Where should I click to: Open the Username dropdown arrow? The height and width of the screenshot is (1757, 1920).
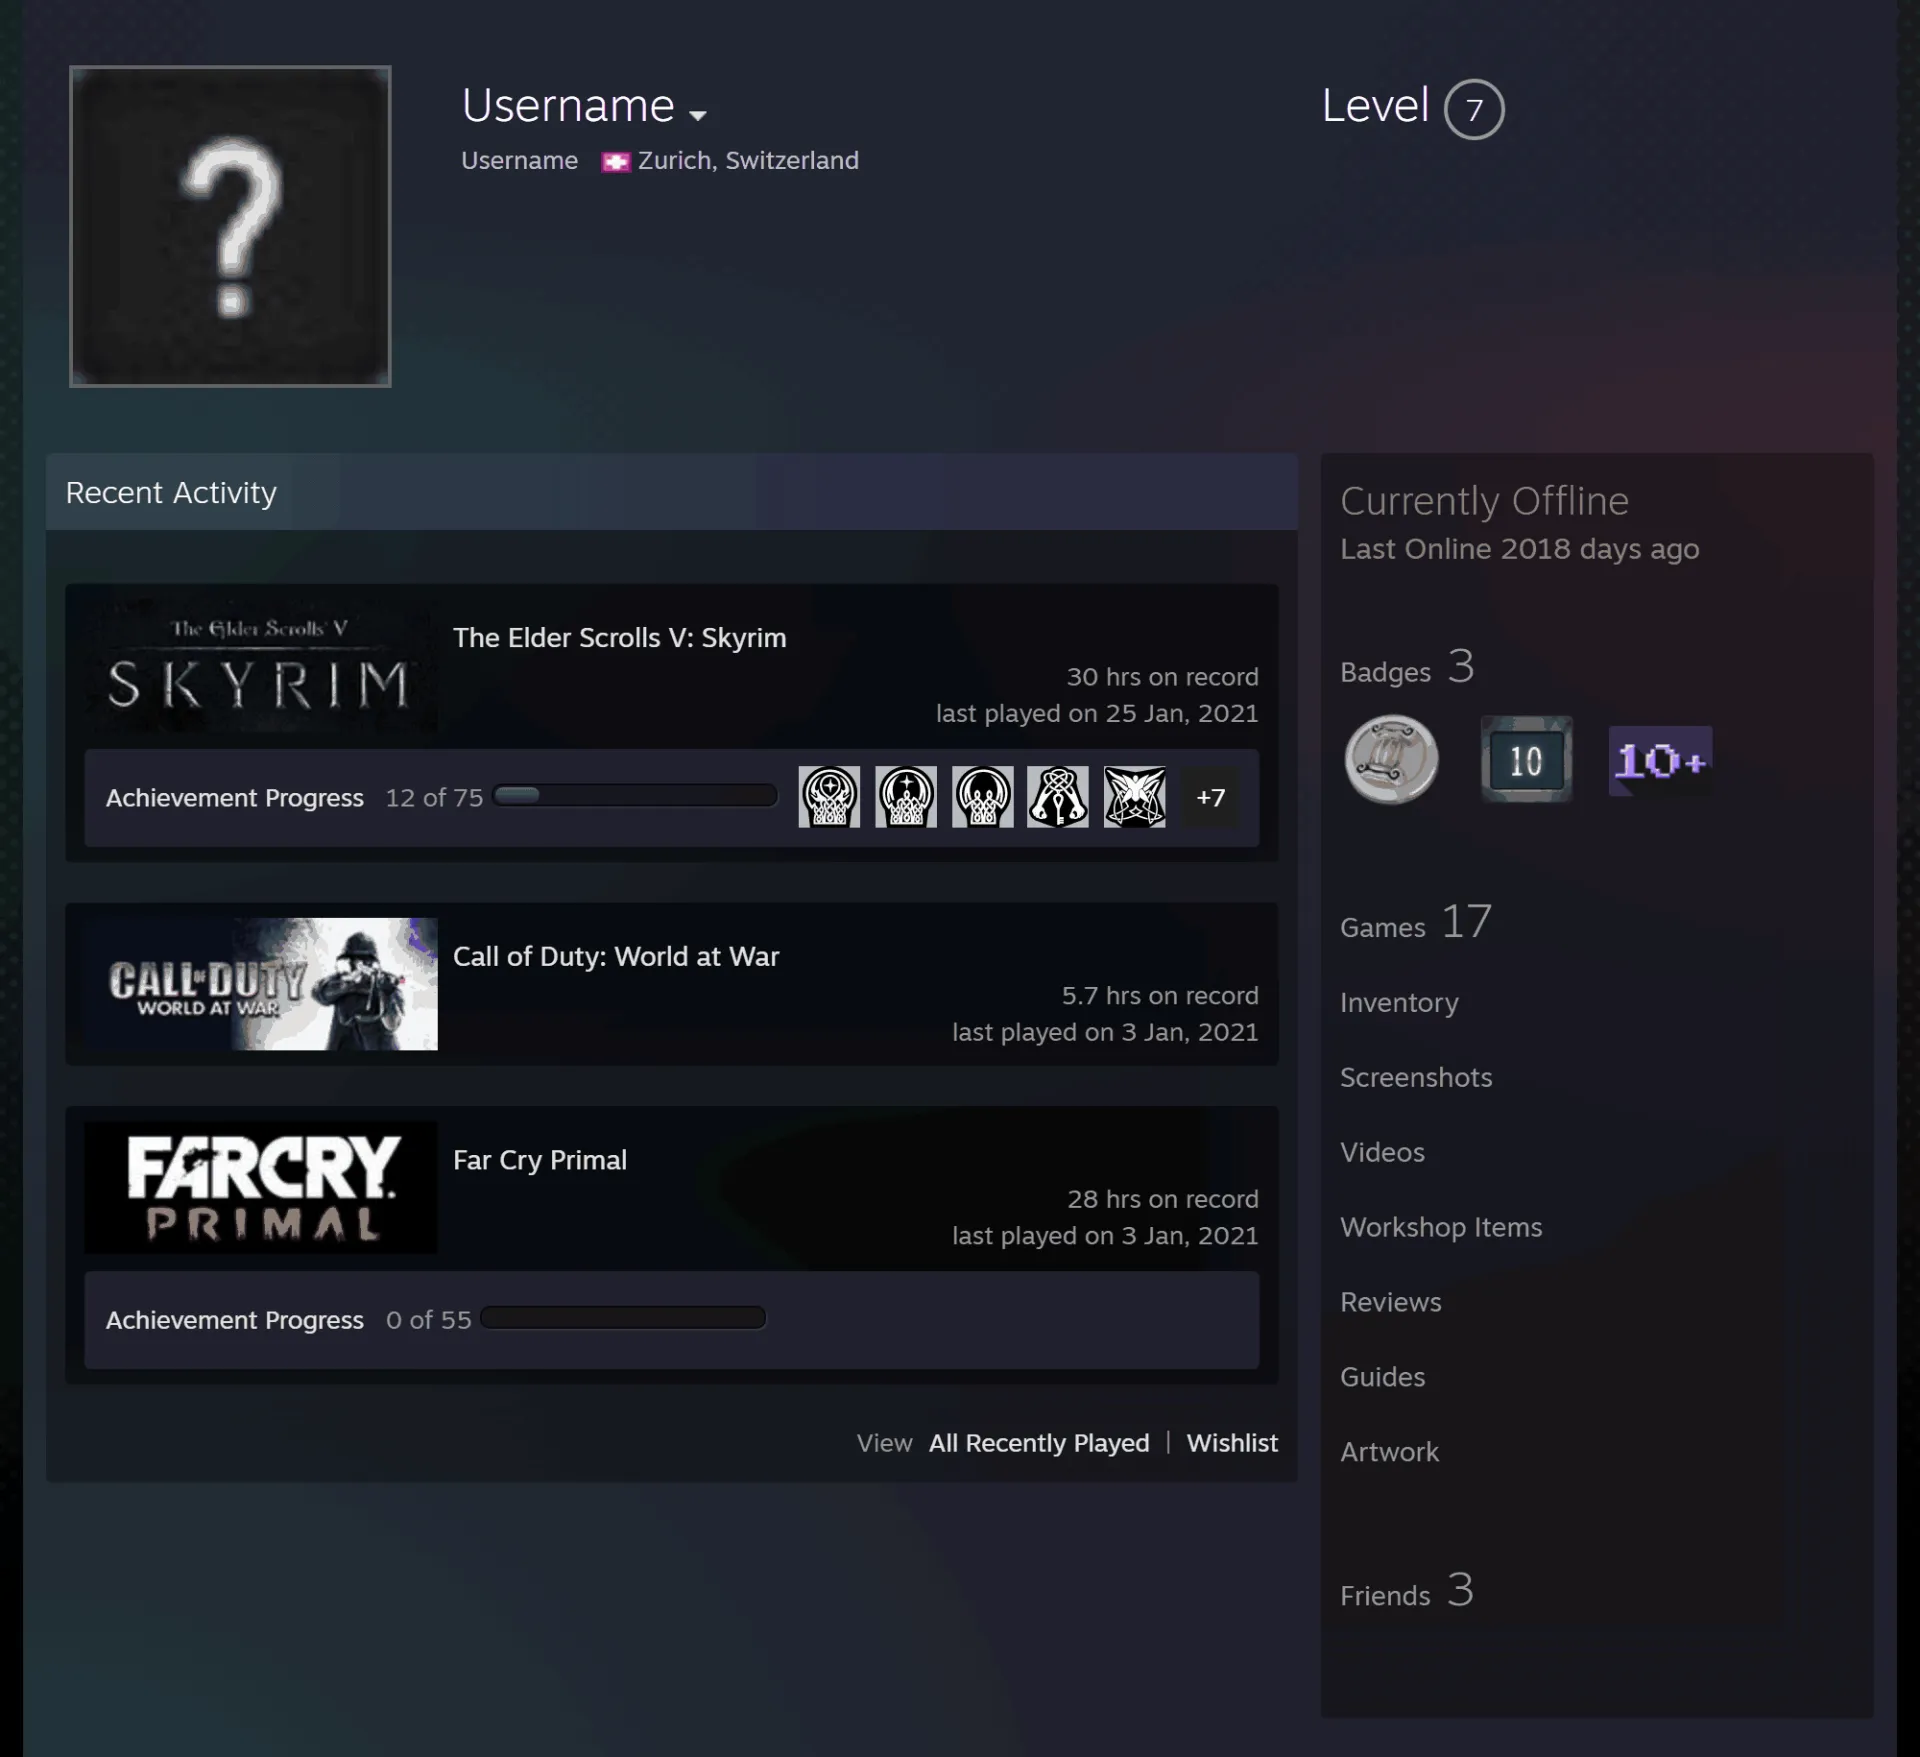(698, 115)
